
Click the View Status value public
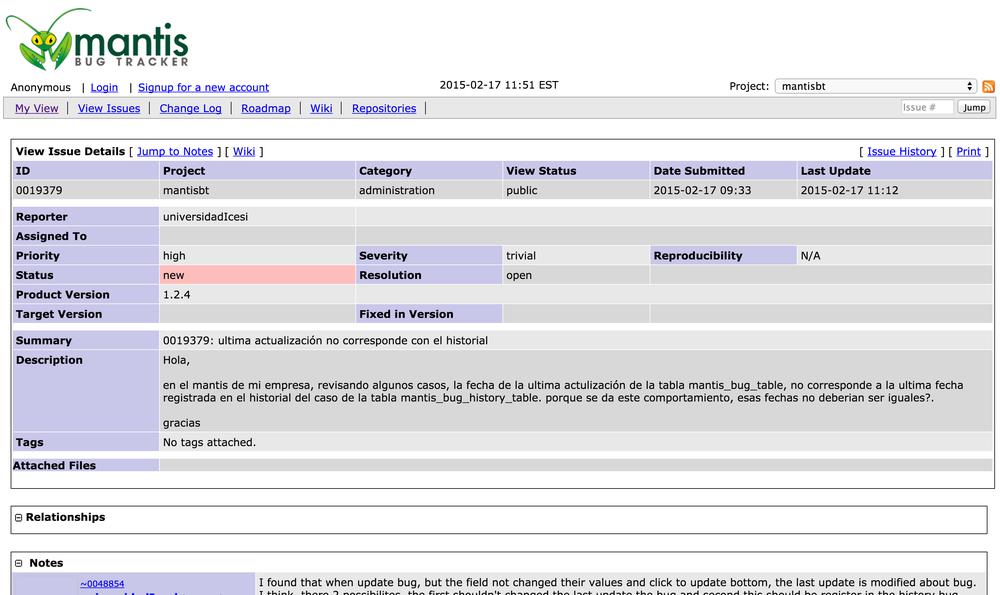522,190
